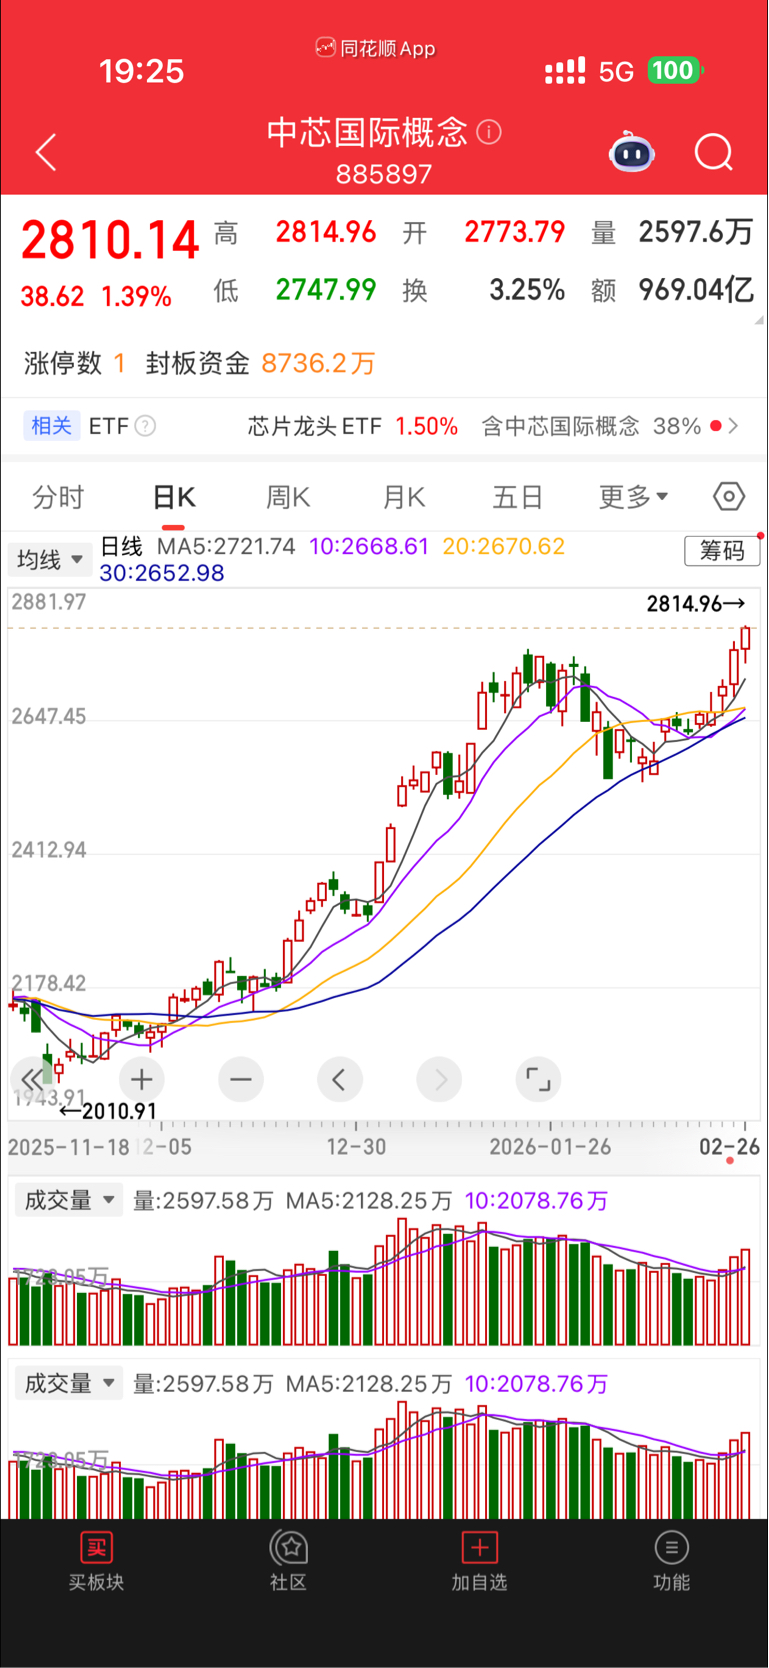Tap the info icon beside 中芯国际概念
The height and width of the screenshot is (1668, 769).
(x=489, y=131)
